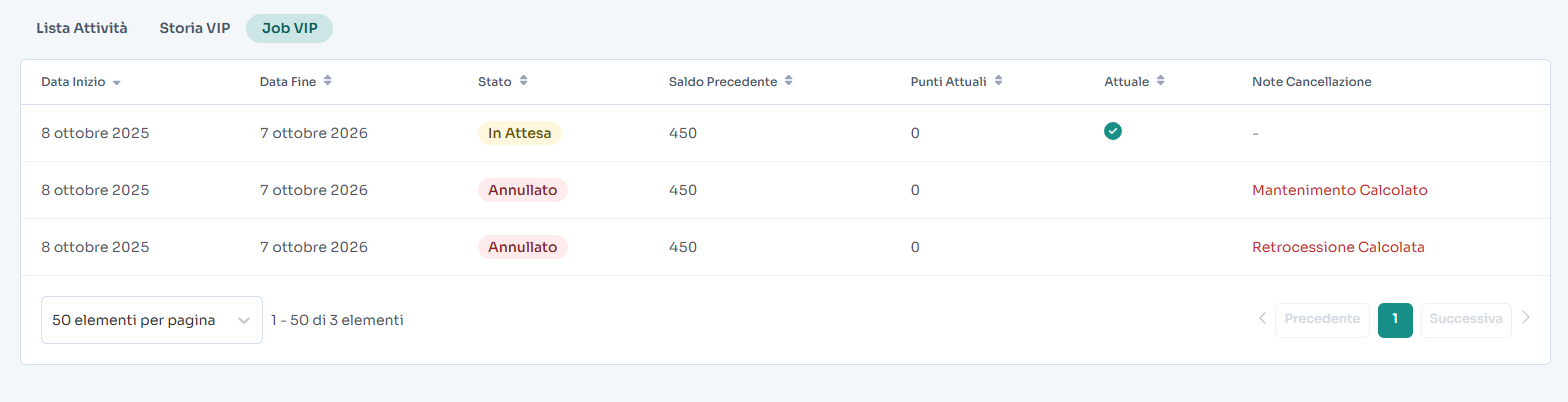Click the In Attesa status badge

click(520, 133)
